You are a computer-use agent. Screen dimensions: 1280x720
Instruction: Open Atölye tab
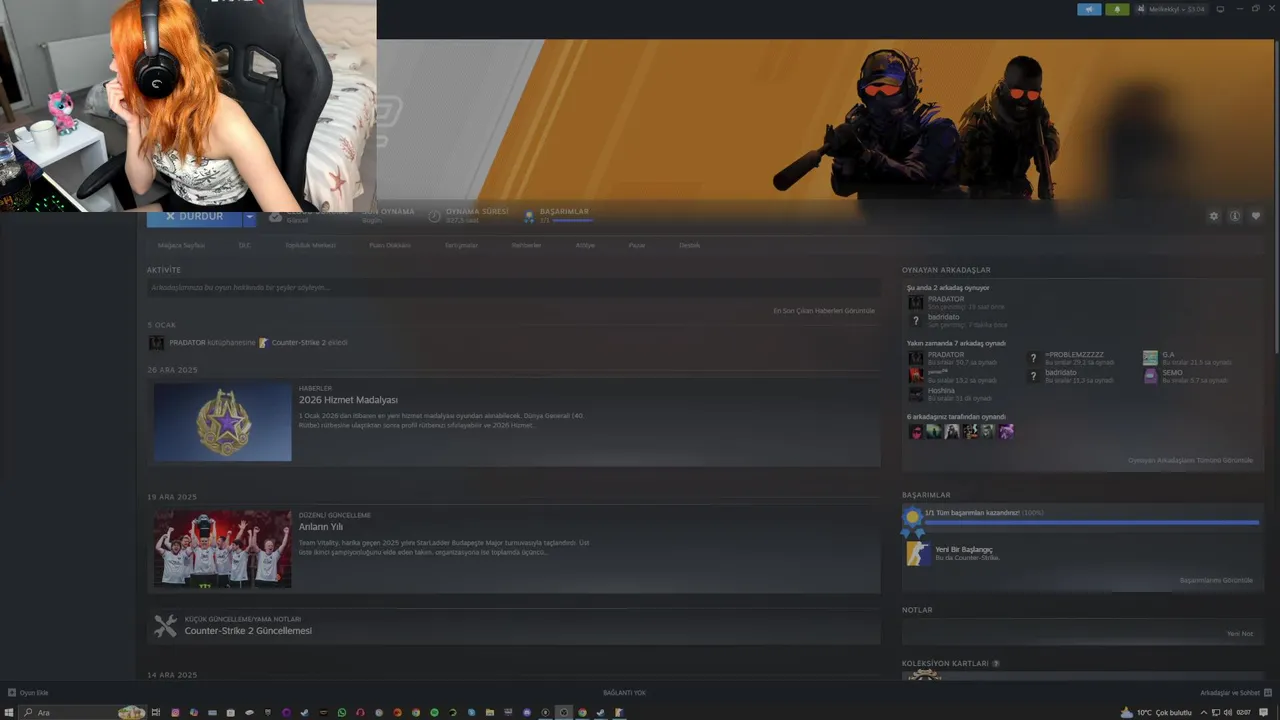coord(585,245)
